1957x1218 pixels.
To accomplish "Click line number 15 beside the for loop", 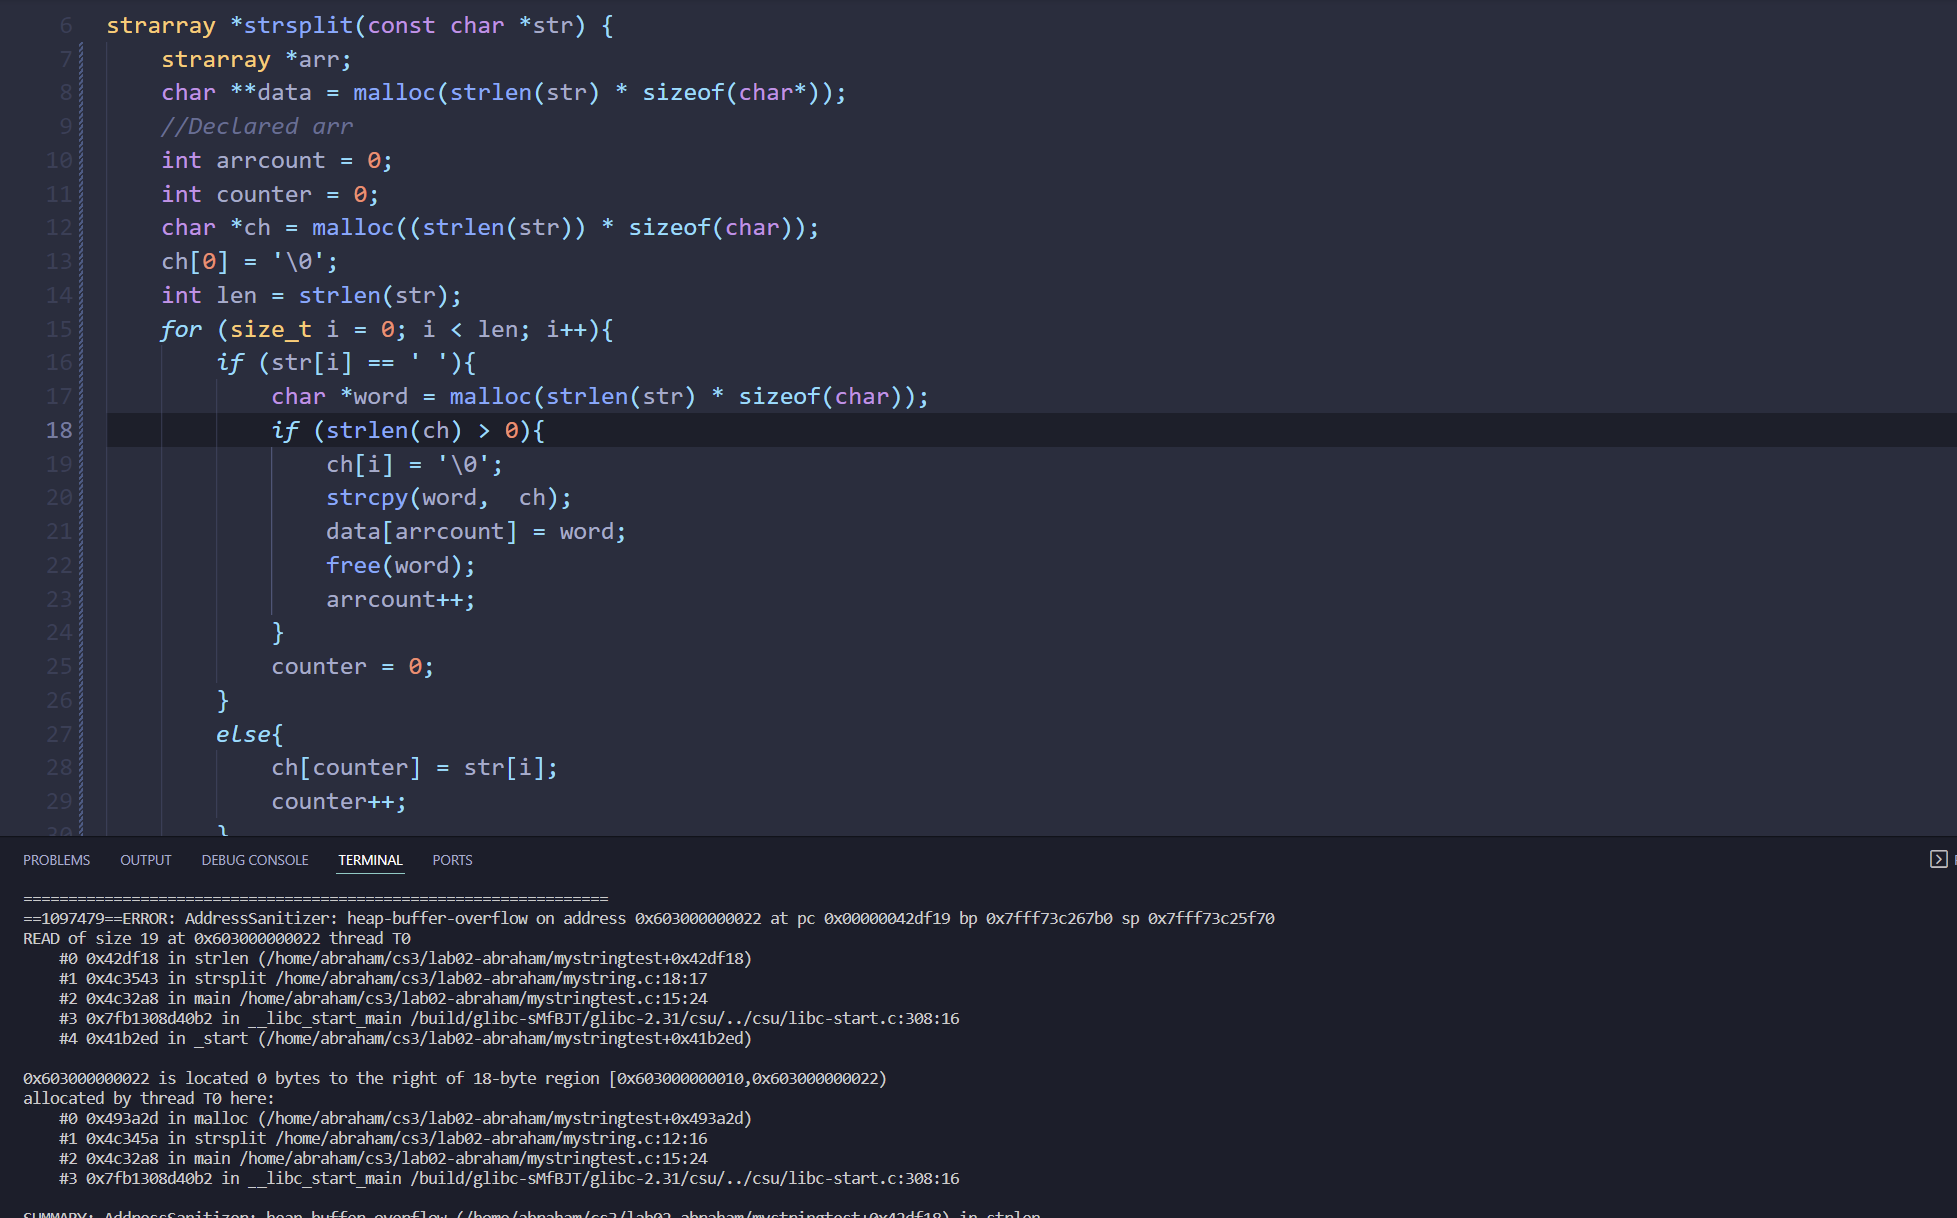I will (59, 329).
